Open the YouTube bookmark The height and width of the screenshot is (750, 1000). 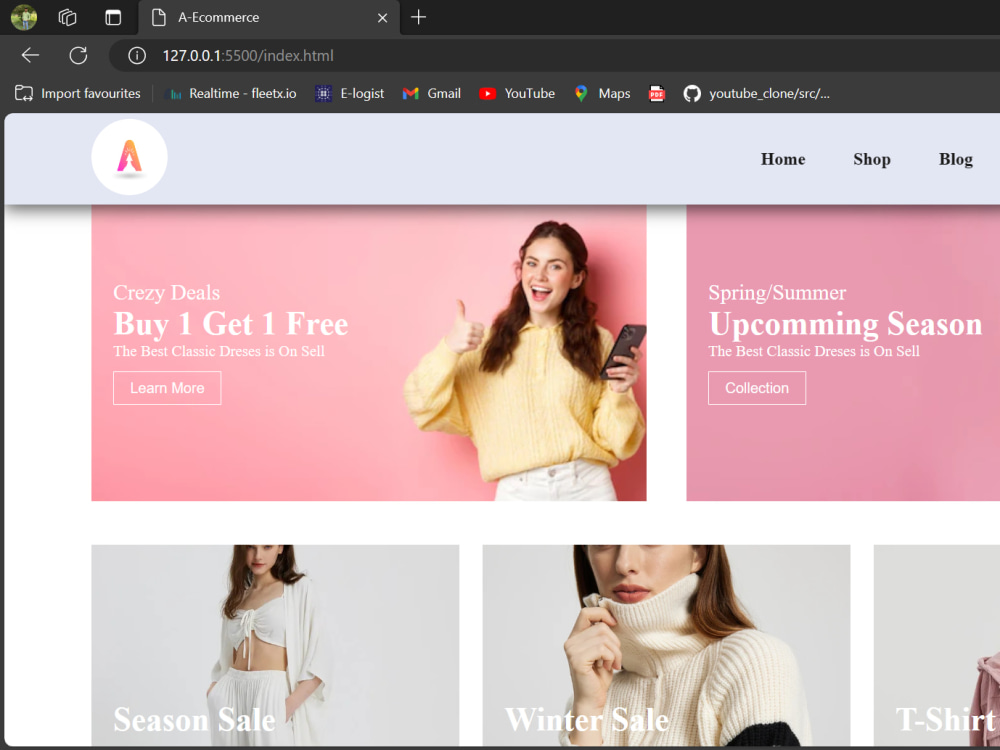coord(517,93)
